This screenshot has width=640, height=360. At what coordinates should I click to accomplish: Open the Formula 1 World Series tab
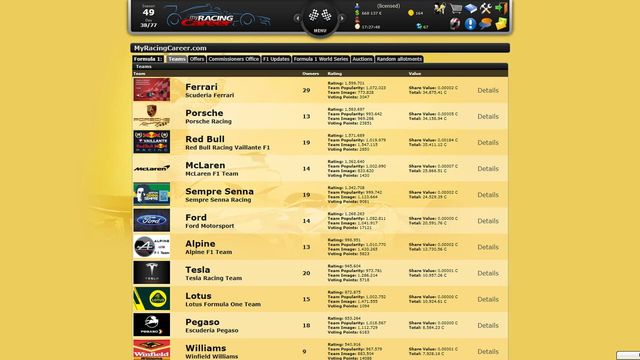point(321,59)
